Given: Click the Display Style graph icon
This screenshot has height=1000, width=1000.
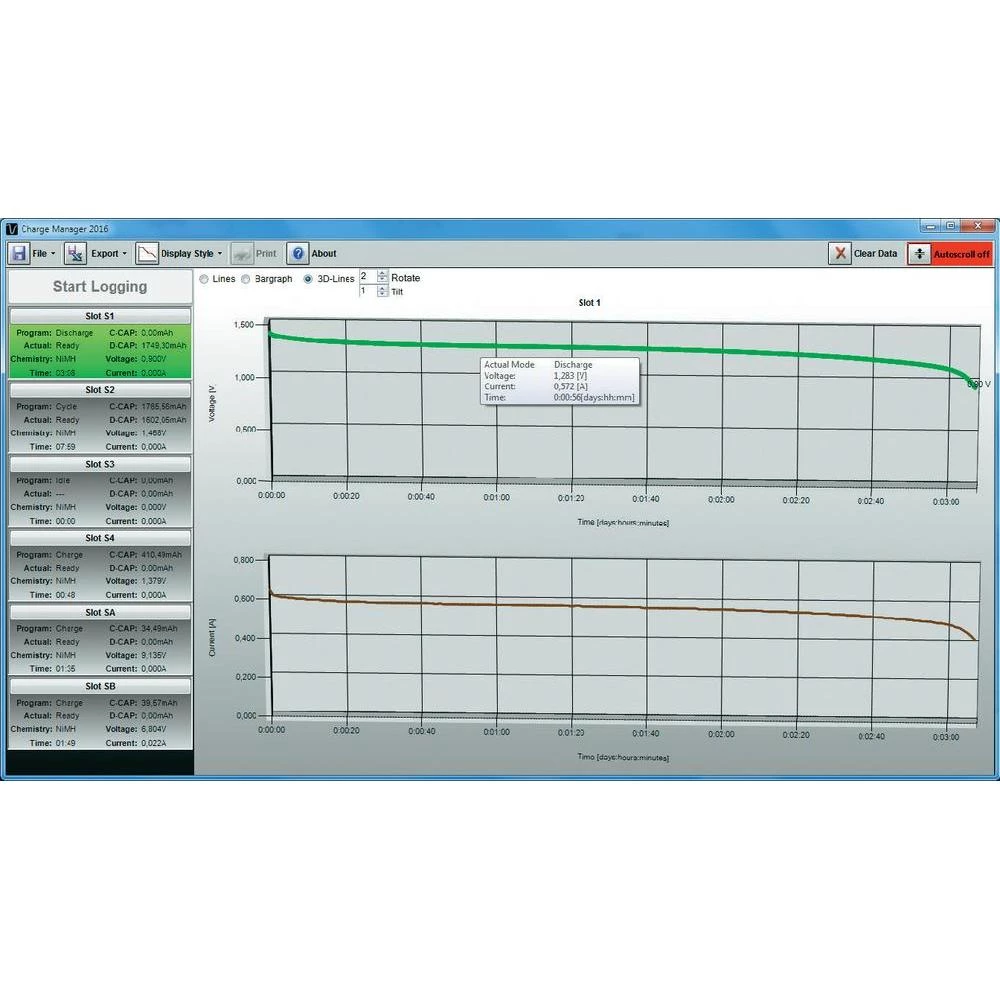Looking at the screenshot, I should point(147,254).
